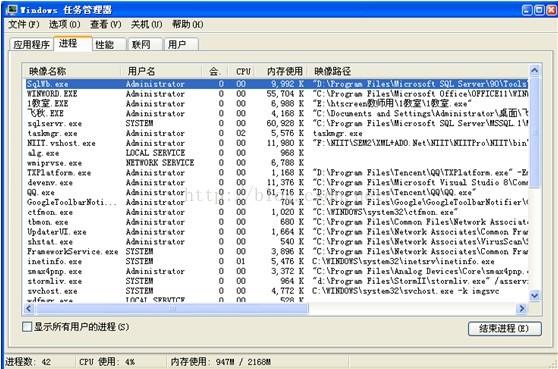Select the svchost.exe process row
The height and width of the screenshot is (369, 558).
[x=277, y=291]
